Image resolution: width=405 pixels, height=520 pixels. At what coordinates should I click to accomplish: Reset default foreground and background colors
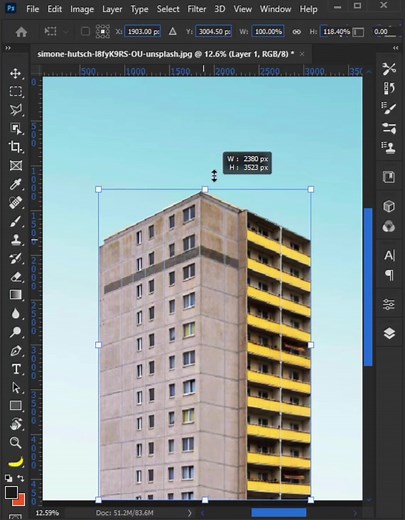[8, 478]
